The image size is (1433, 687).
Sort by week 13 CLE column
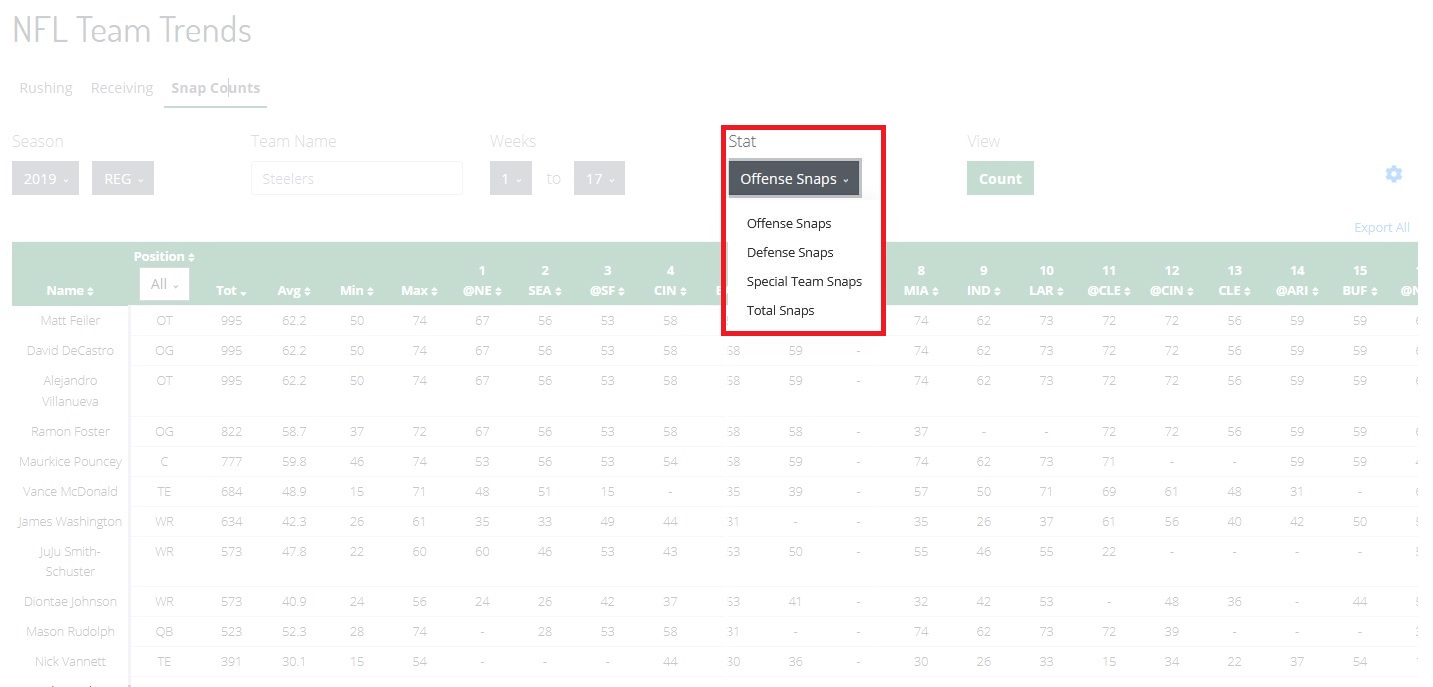[x=1235, y=280]
